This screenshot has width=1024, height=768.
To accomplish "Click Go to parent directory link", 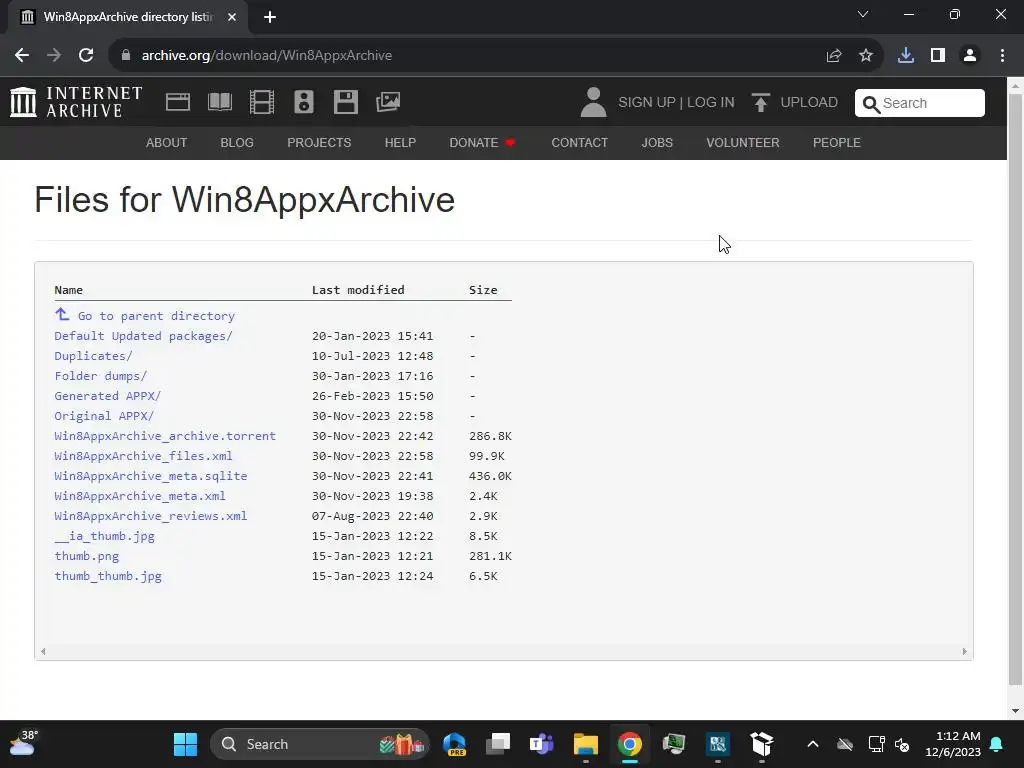I will [x=156, y=316].
